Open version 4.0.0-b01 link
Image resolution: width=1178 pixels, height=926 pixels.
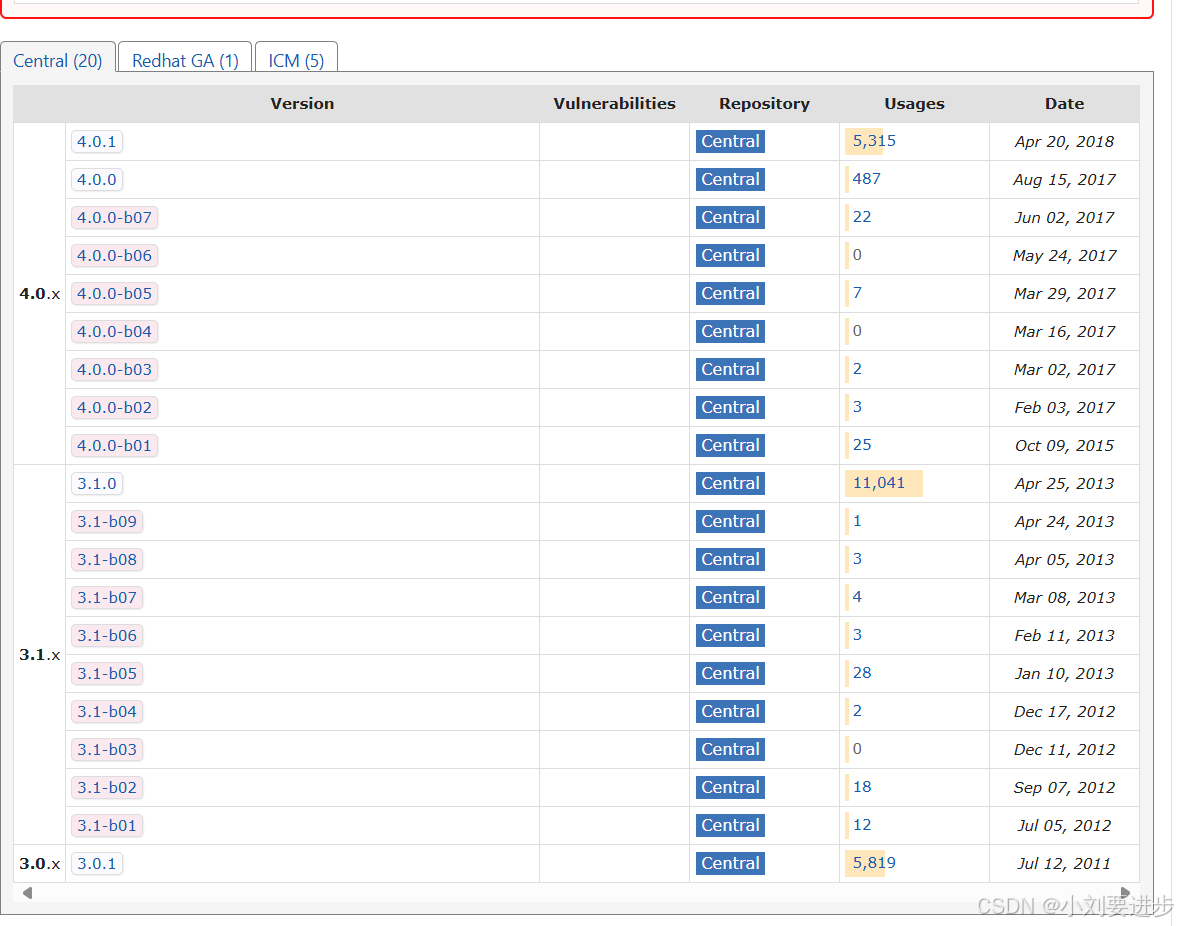coord(114,445)
